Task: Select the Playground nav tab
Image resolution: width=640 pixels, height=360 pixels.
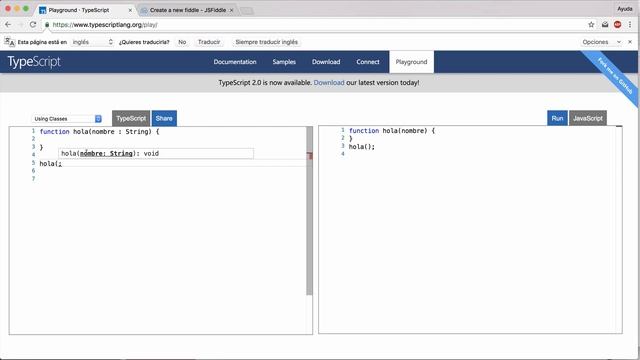Action: point(411,62)
